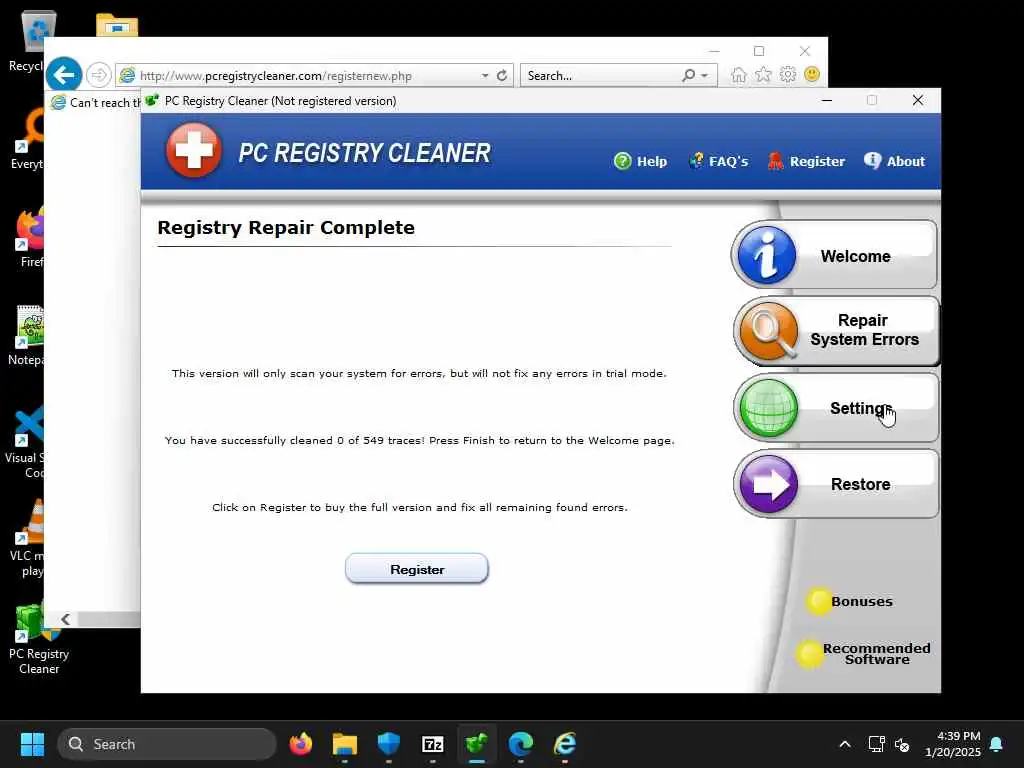Click the yellow Recommended Software bullet
The height and width of the screenshot is (768, 1024).
pos(809,654)
